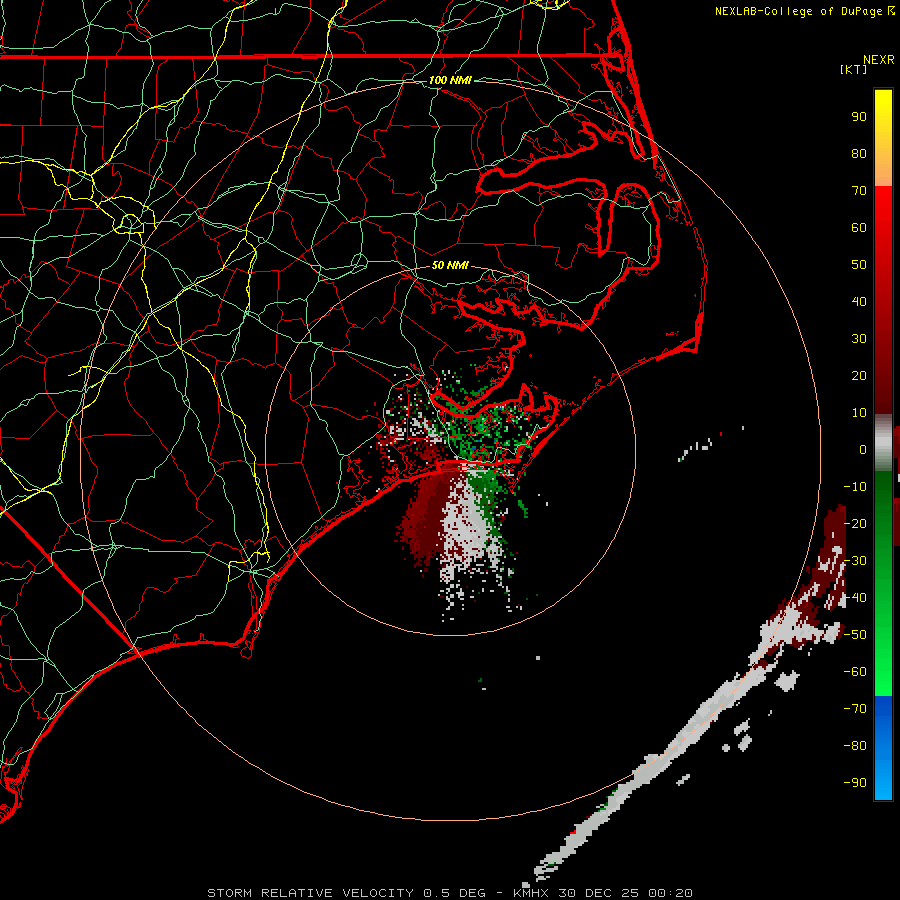
Task: Click the 80 value on velocity scale
Action: click(x=859, y=154)
